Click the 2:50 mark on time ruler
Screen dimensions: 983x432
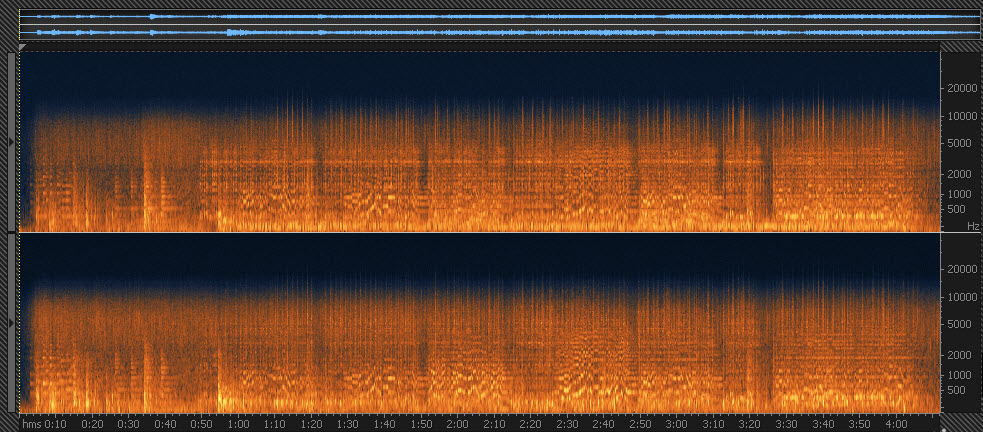tap(640, 424)
